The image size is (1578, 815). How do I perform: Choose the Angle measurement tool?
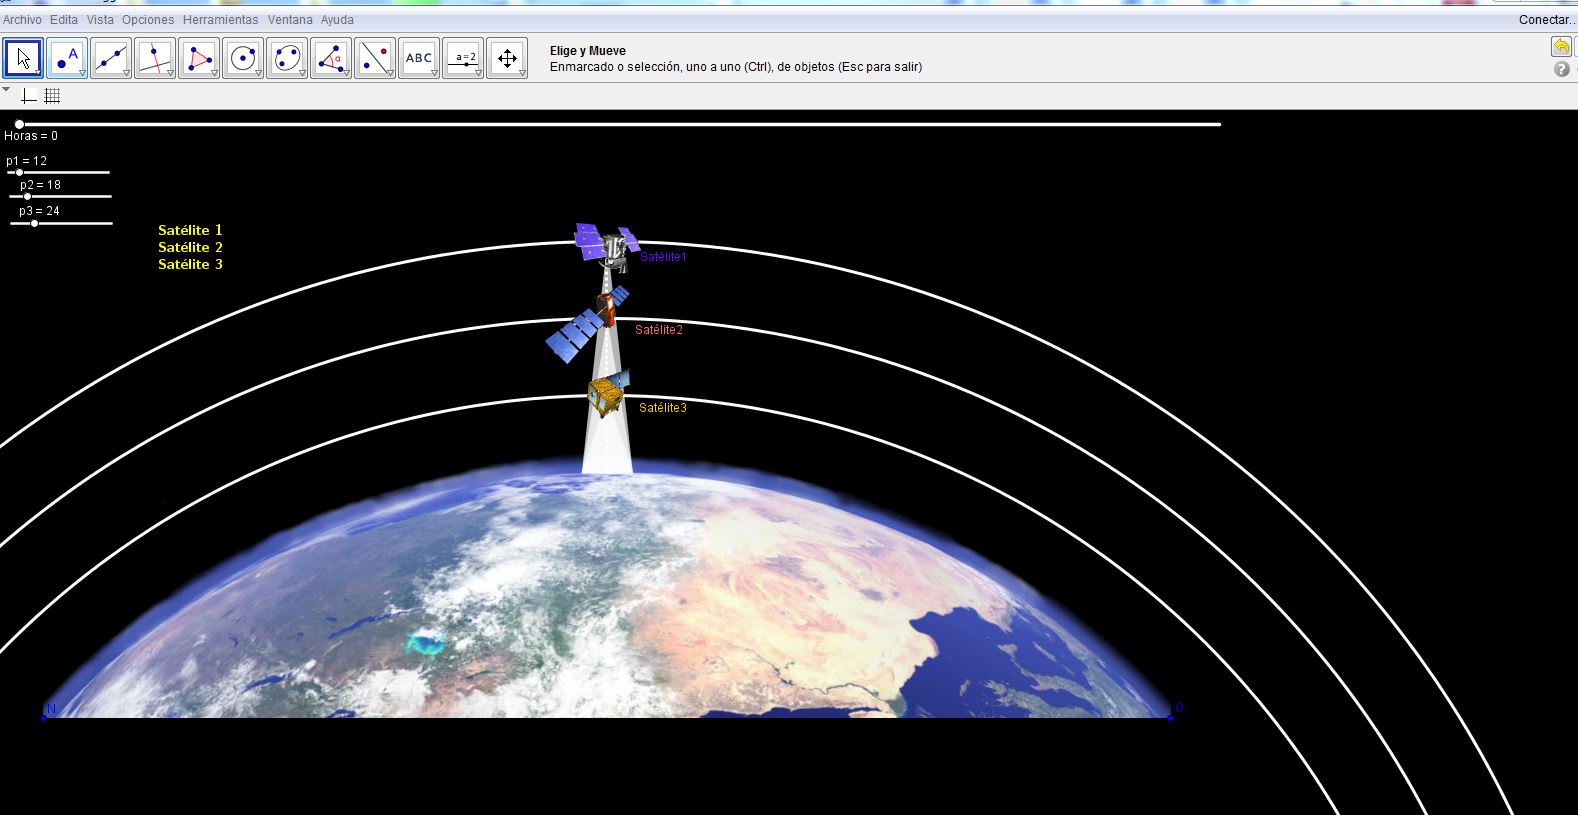[x=331, y=58]
